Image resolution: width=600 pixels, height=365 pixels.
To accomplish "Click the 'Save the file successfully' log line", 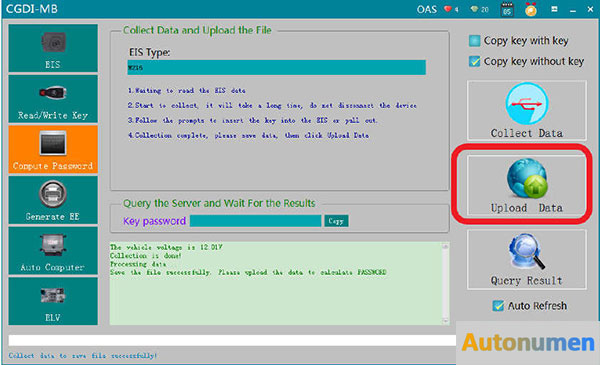I will point(248,272).
